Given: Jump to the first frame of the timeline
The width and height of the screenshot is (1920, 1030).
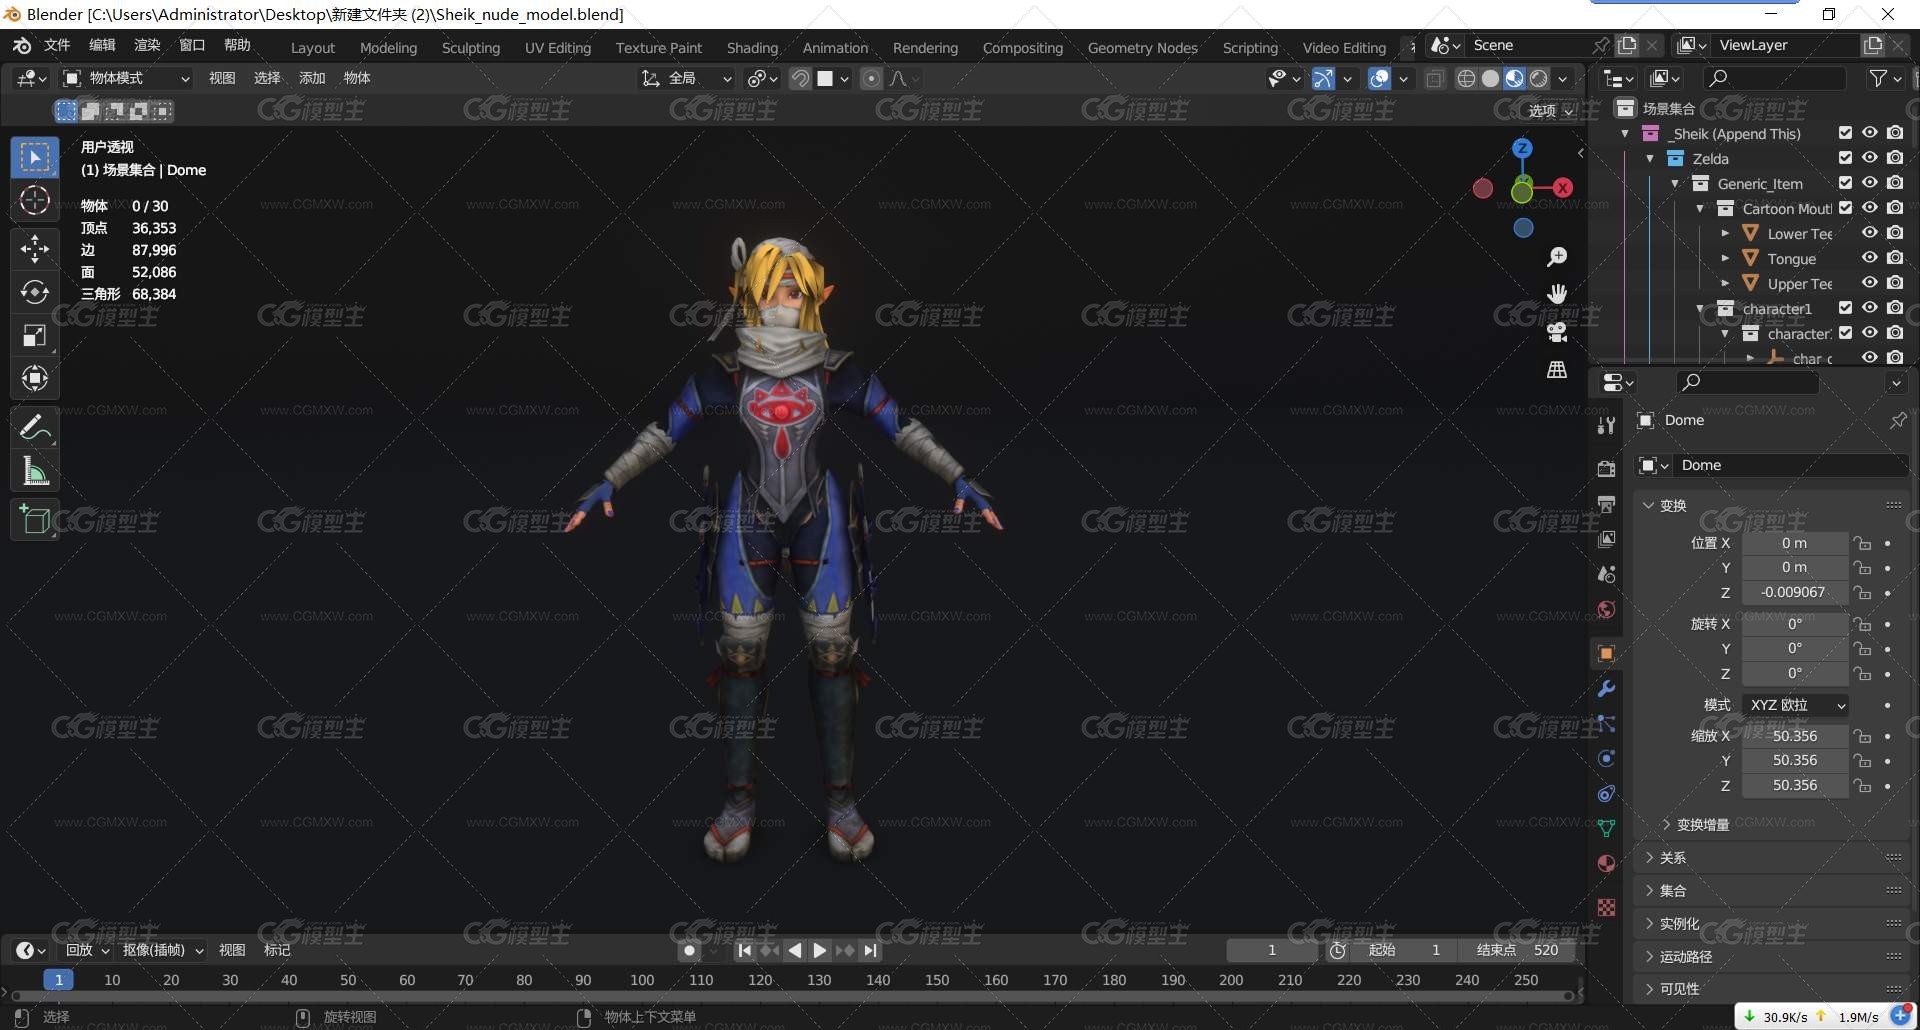Looking at the screenshot, I should pos(744,951).
